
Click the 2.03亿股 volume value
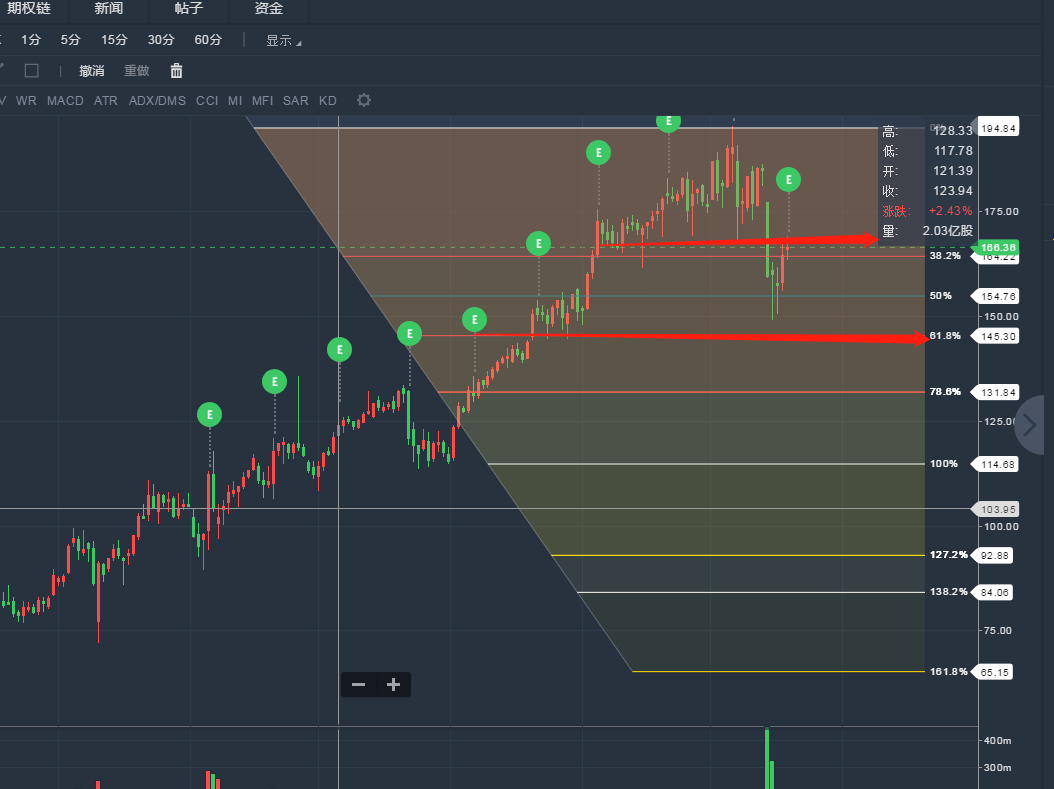tap(948, 231)
